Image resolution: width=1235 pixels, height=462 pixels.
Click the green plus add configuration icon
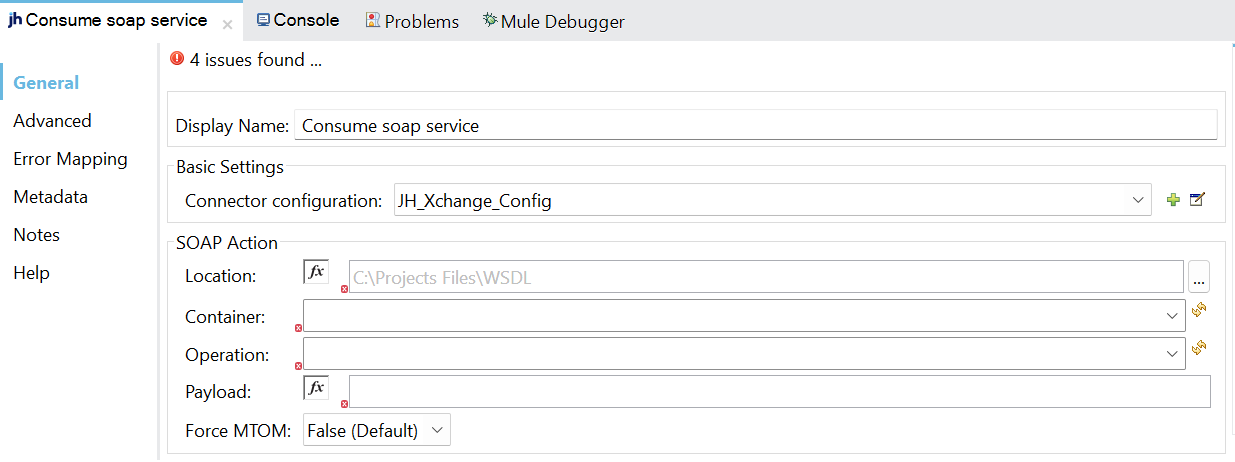[x=1173, y=200]
